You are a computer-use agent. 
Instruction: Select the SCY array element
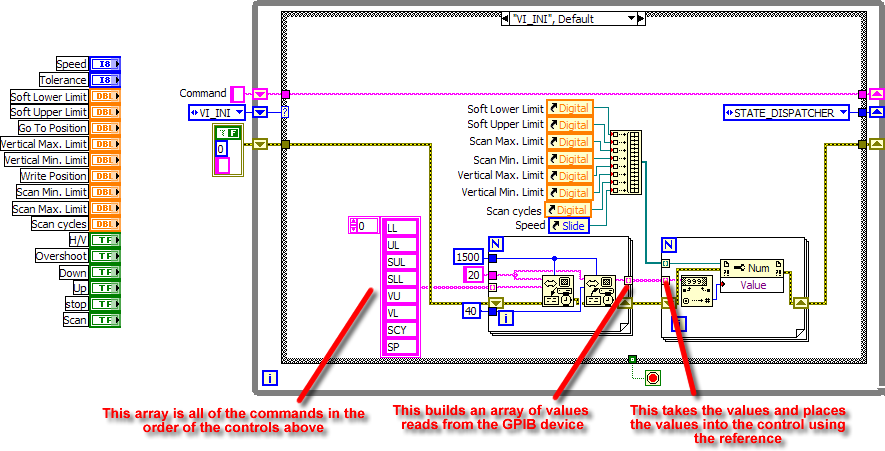[x=401, y=330]
